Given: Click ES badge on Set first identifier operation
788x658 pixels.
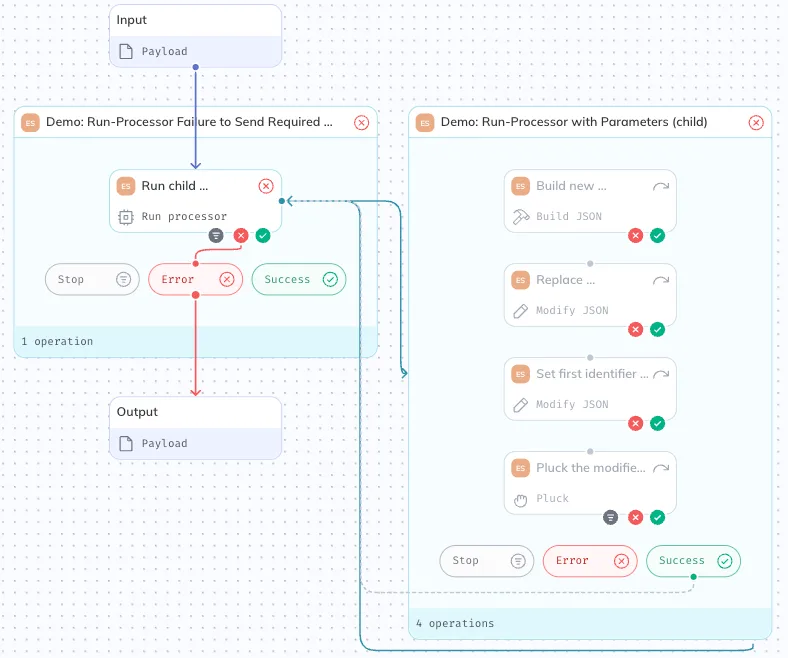Looking at the screenshot, I should pyautogui.click(x=521, y=374).
